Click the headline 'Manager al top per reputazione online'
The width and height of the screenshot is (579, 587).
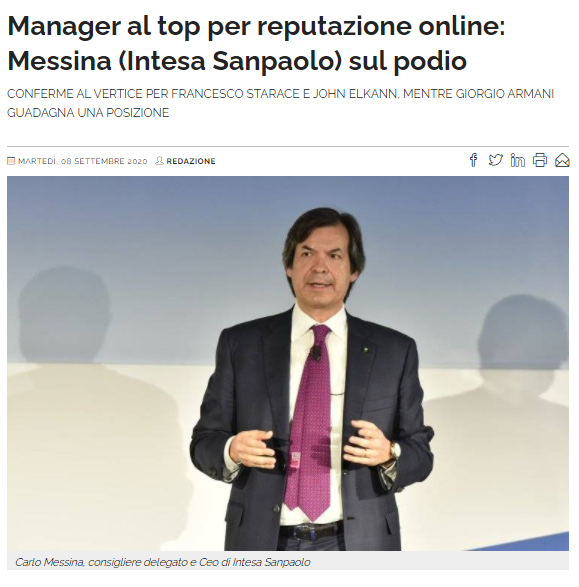[256, 26]
